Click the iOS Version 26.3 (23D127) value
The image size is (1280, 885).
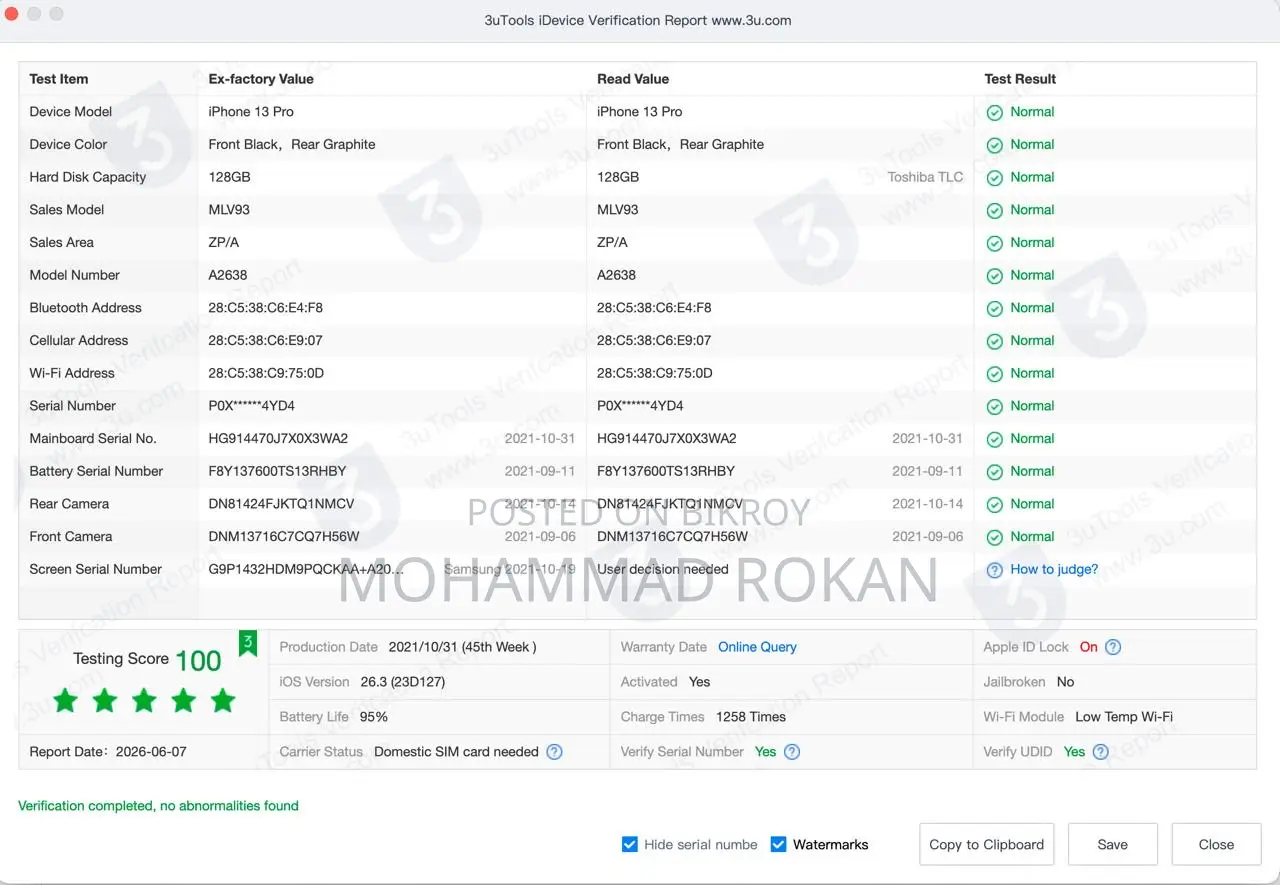(x=403, y=682)
